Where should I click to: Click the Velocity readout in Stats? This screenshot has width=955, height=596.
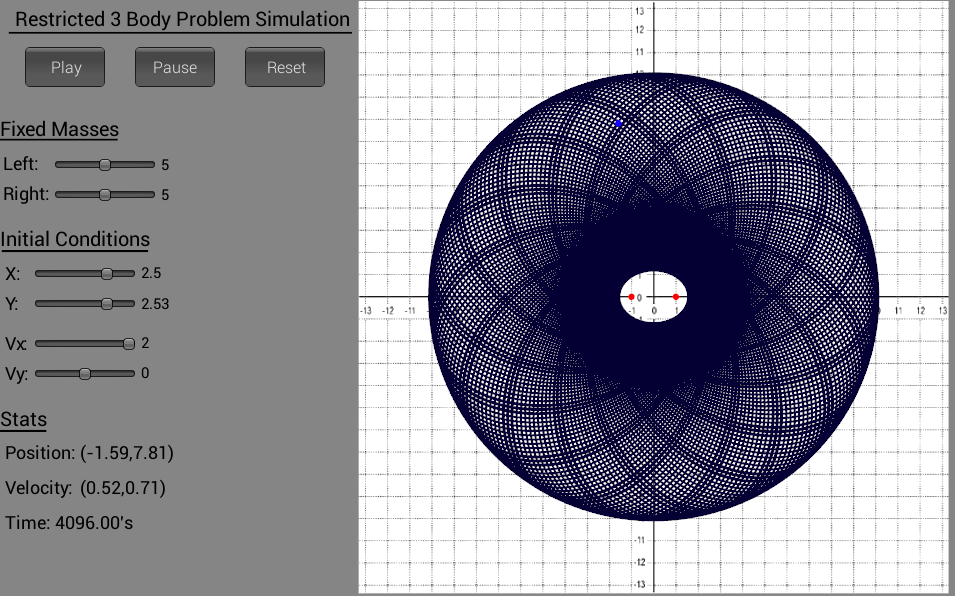tap(86, 488)
